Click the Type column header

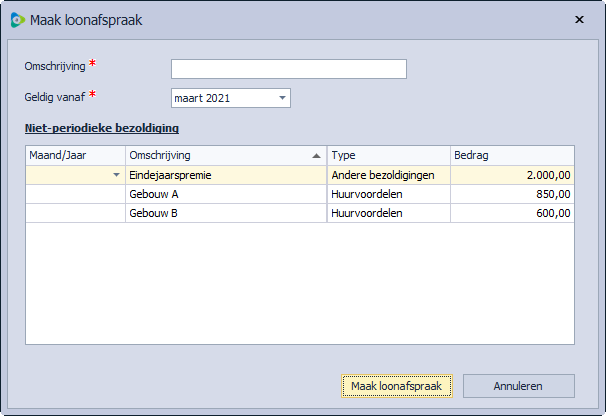(388, 155)
